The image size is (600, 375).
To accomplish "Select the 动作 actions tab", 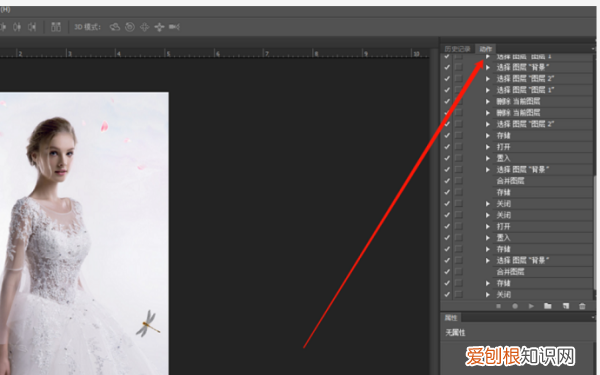I will pos(486,49).
